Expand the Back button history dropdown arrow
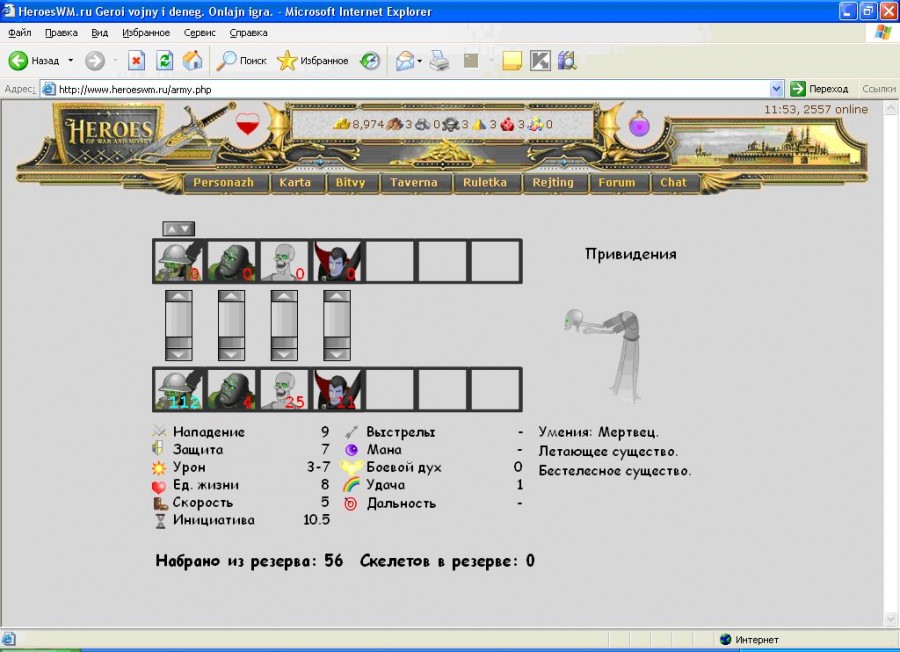Image resolution: width=900 pixels, height=652 pixels. click(x=71, y=60)
